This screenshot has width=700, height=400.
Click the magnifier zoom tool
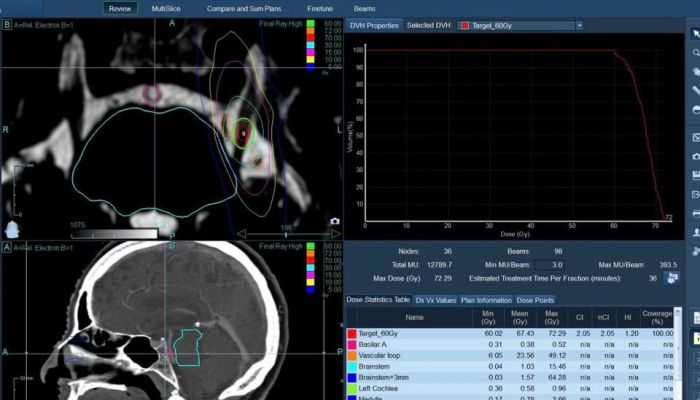point(694,52)
